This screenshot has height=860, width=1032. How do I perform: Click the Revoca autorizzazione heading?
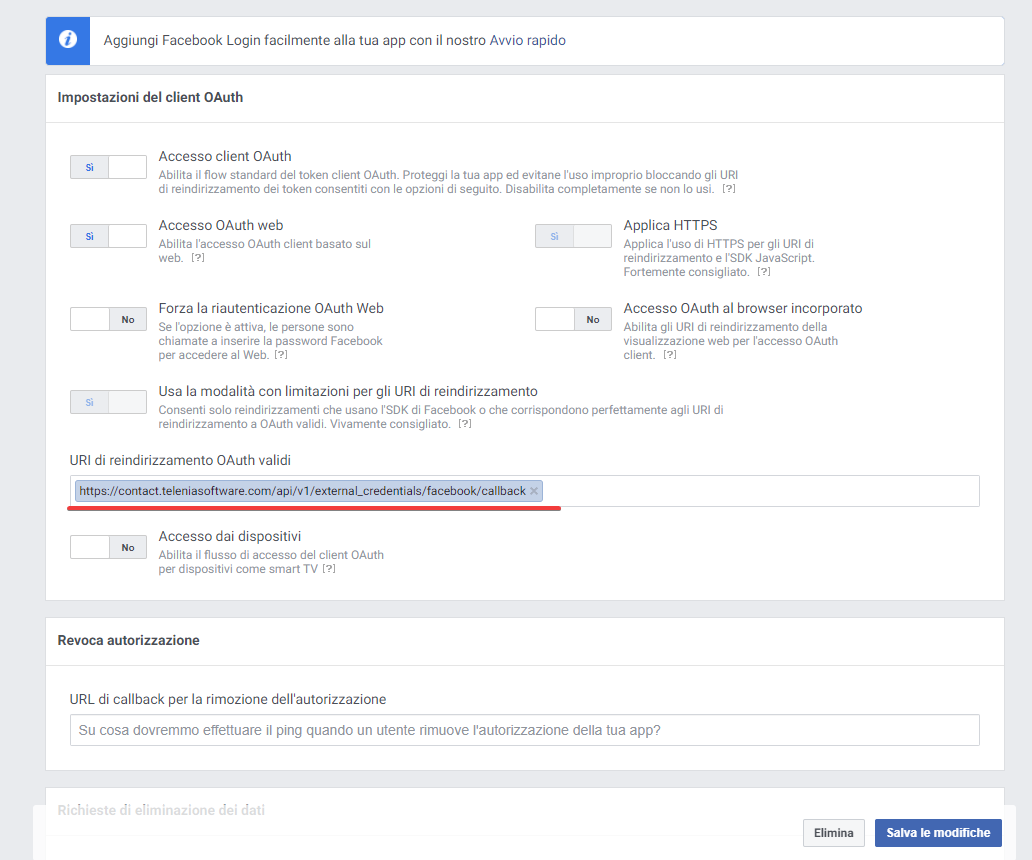point(128,640)
